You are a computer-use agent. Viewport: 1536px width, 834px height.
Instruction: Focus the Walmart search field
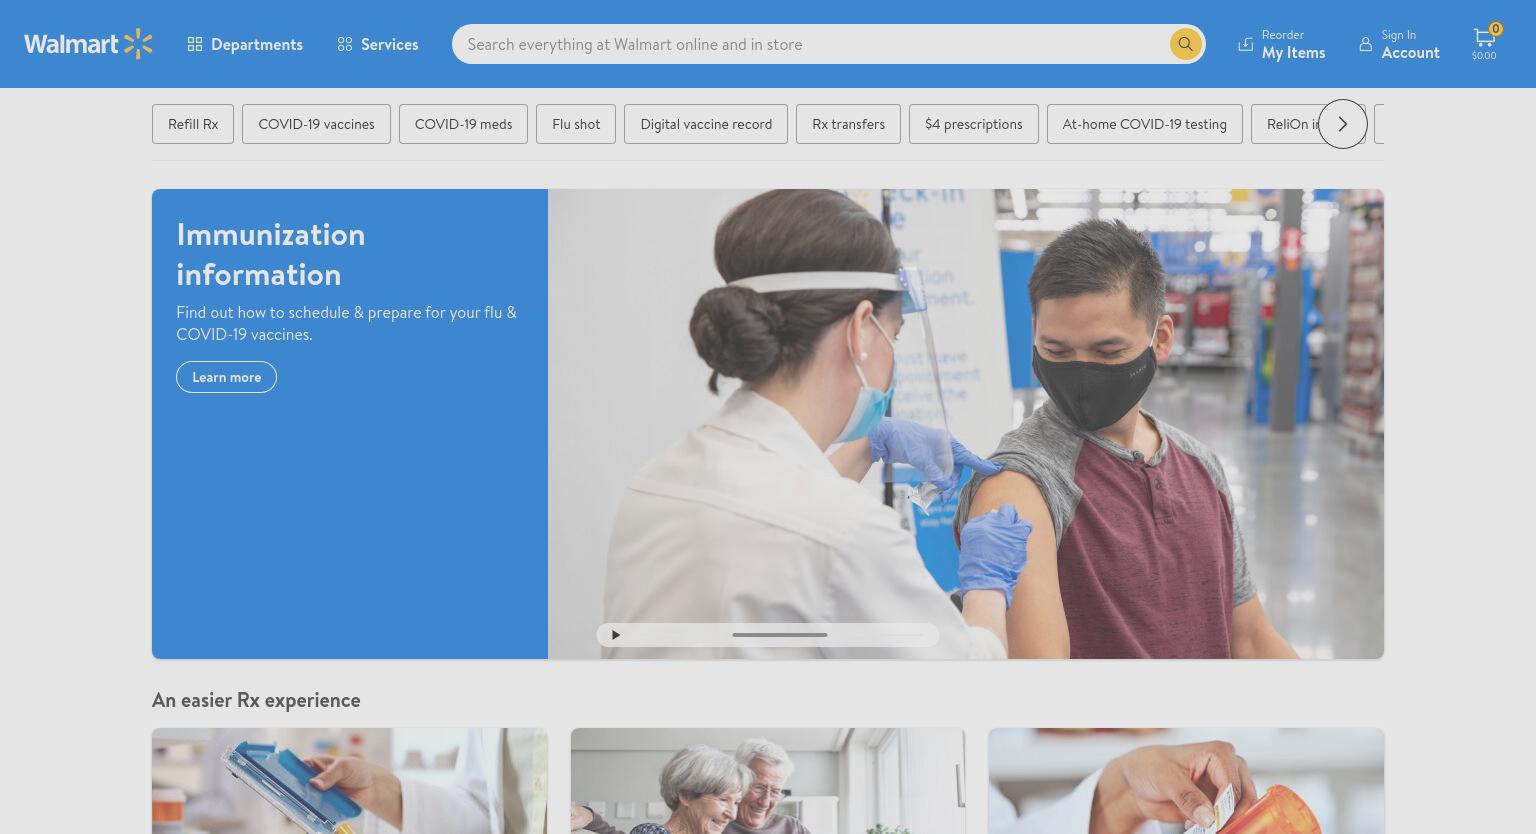828,44
